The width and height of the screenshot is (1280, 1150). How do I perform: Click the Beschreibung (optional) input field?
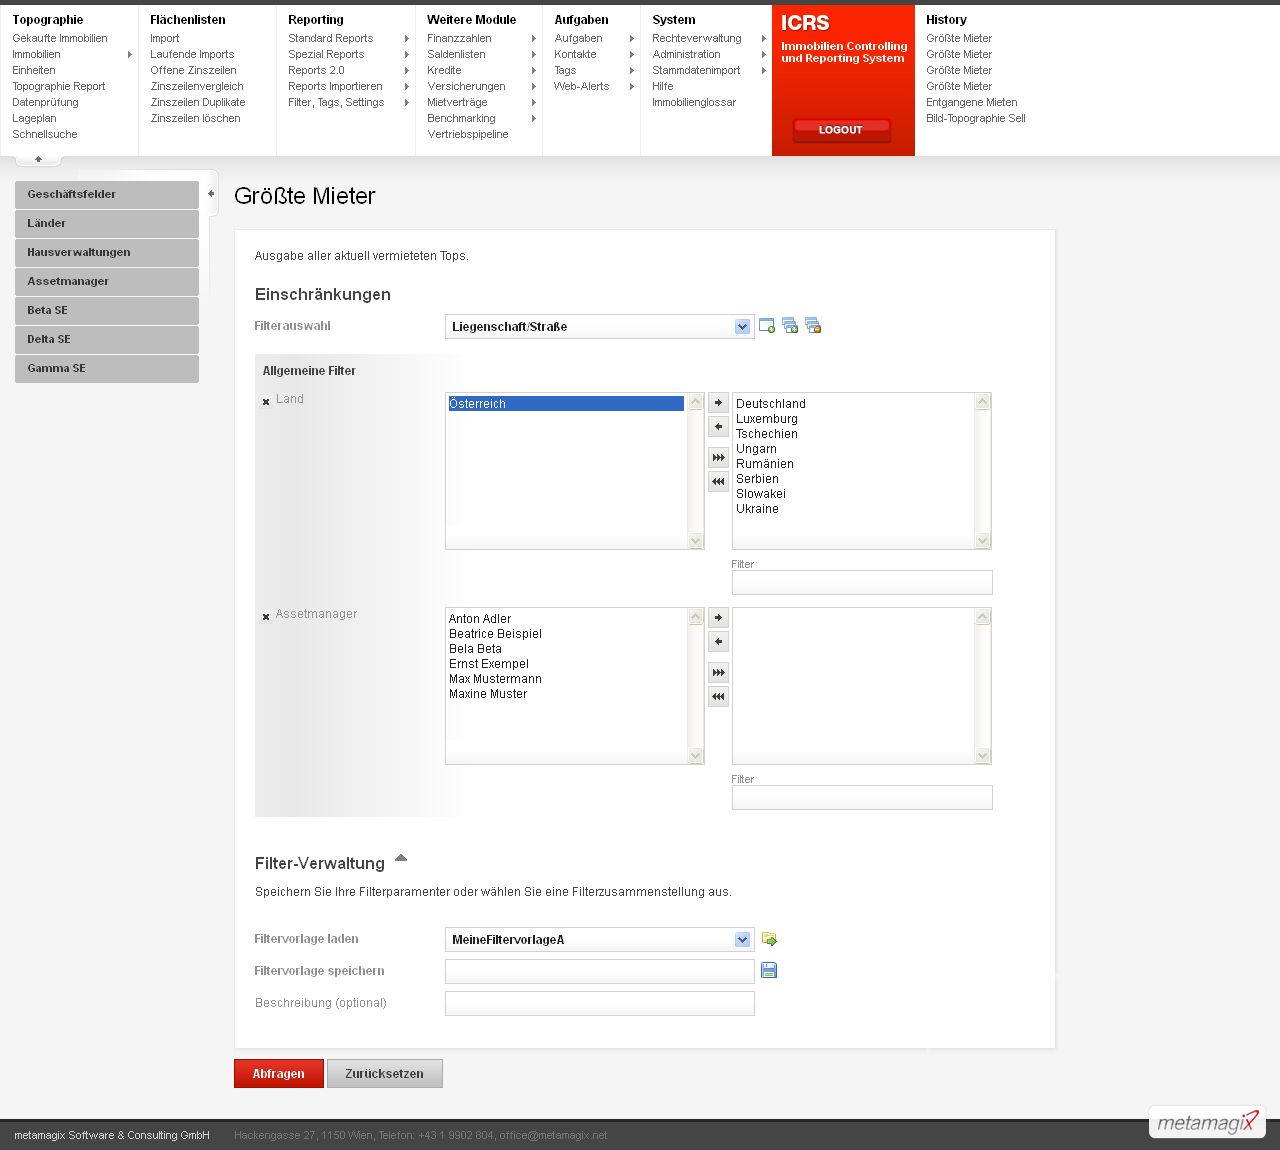(600, 1003)
